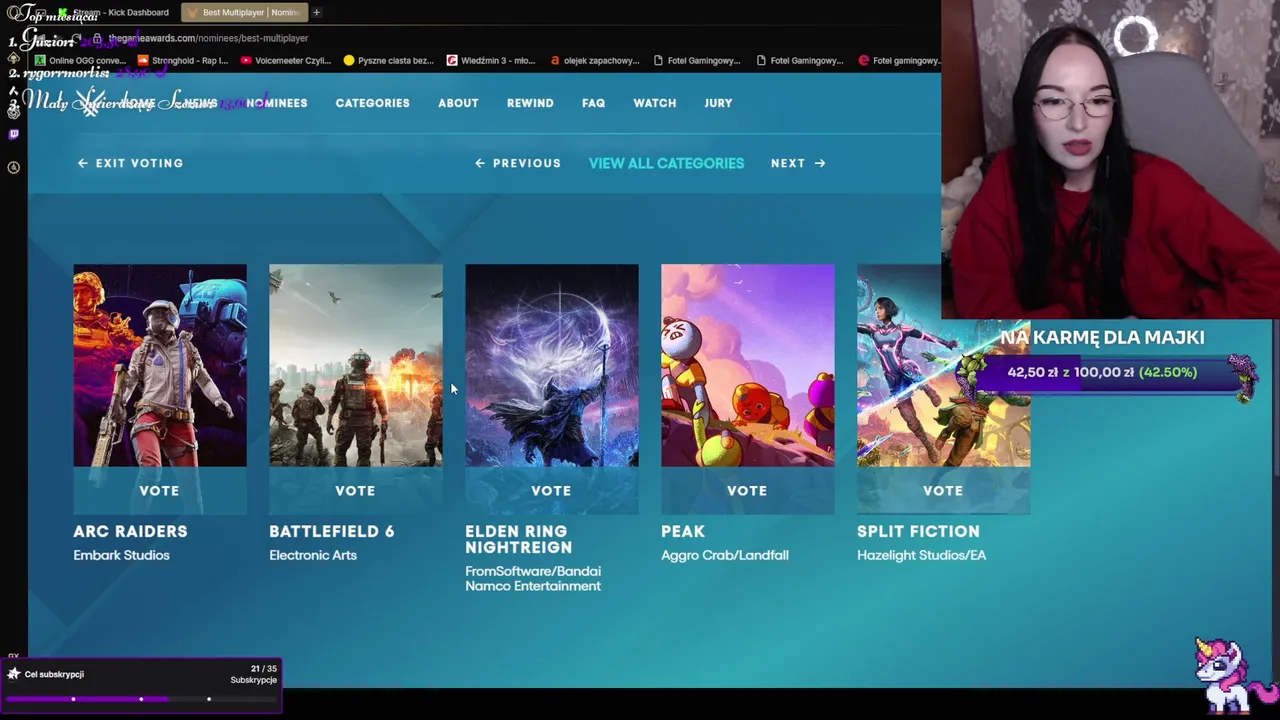Click the PEAK title text
The width and height of the screenshot is (1280, 720).
[683, 531]
